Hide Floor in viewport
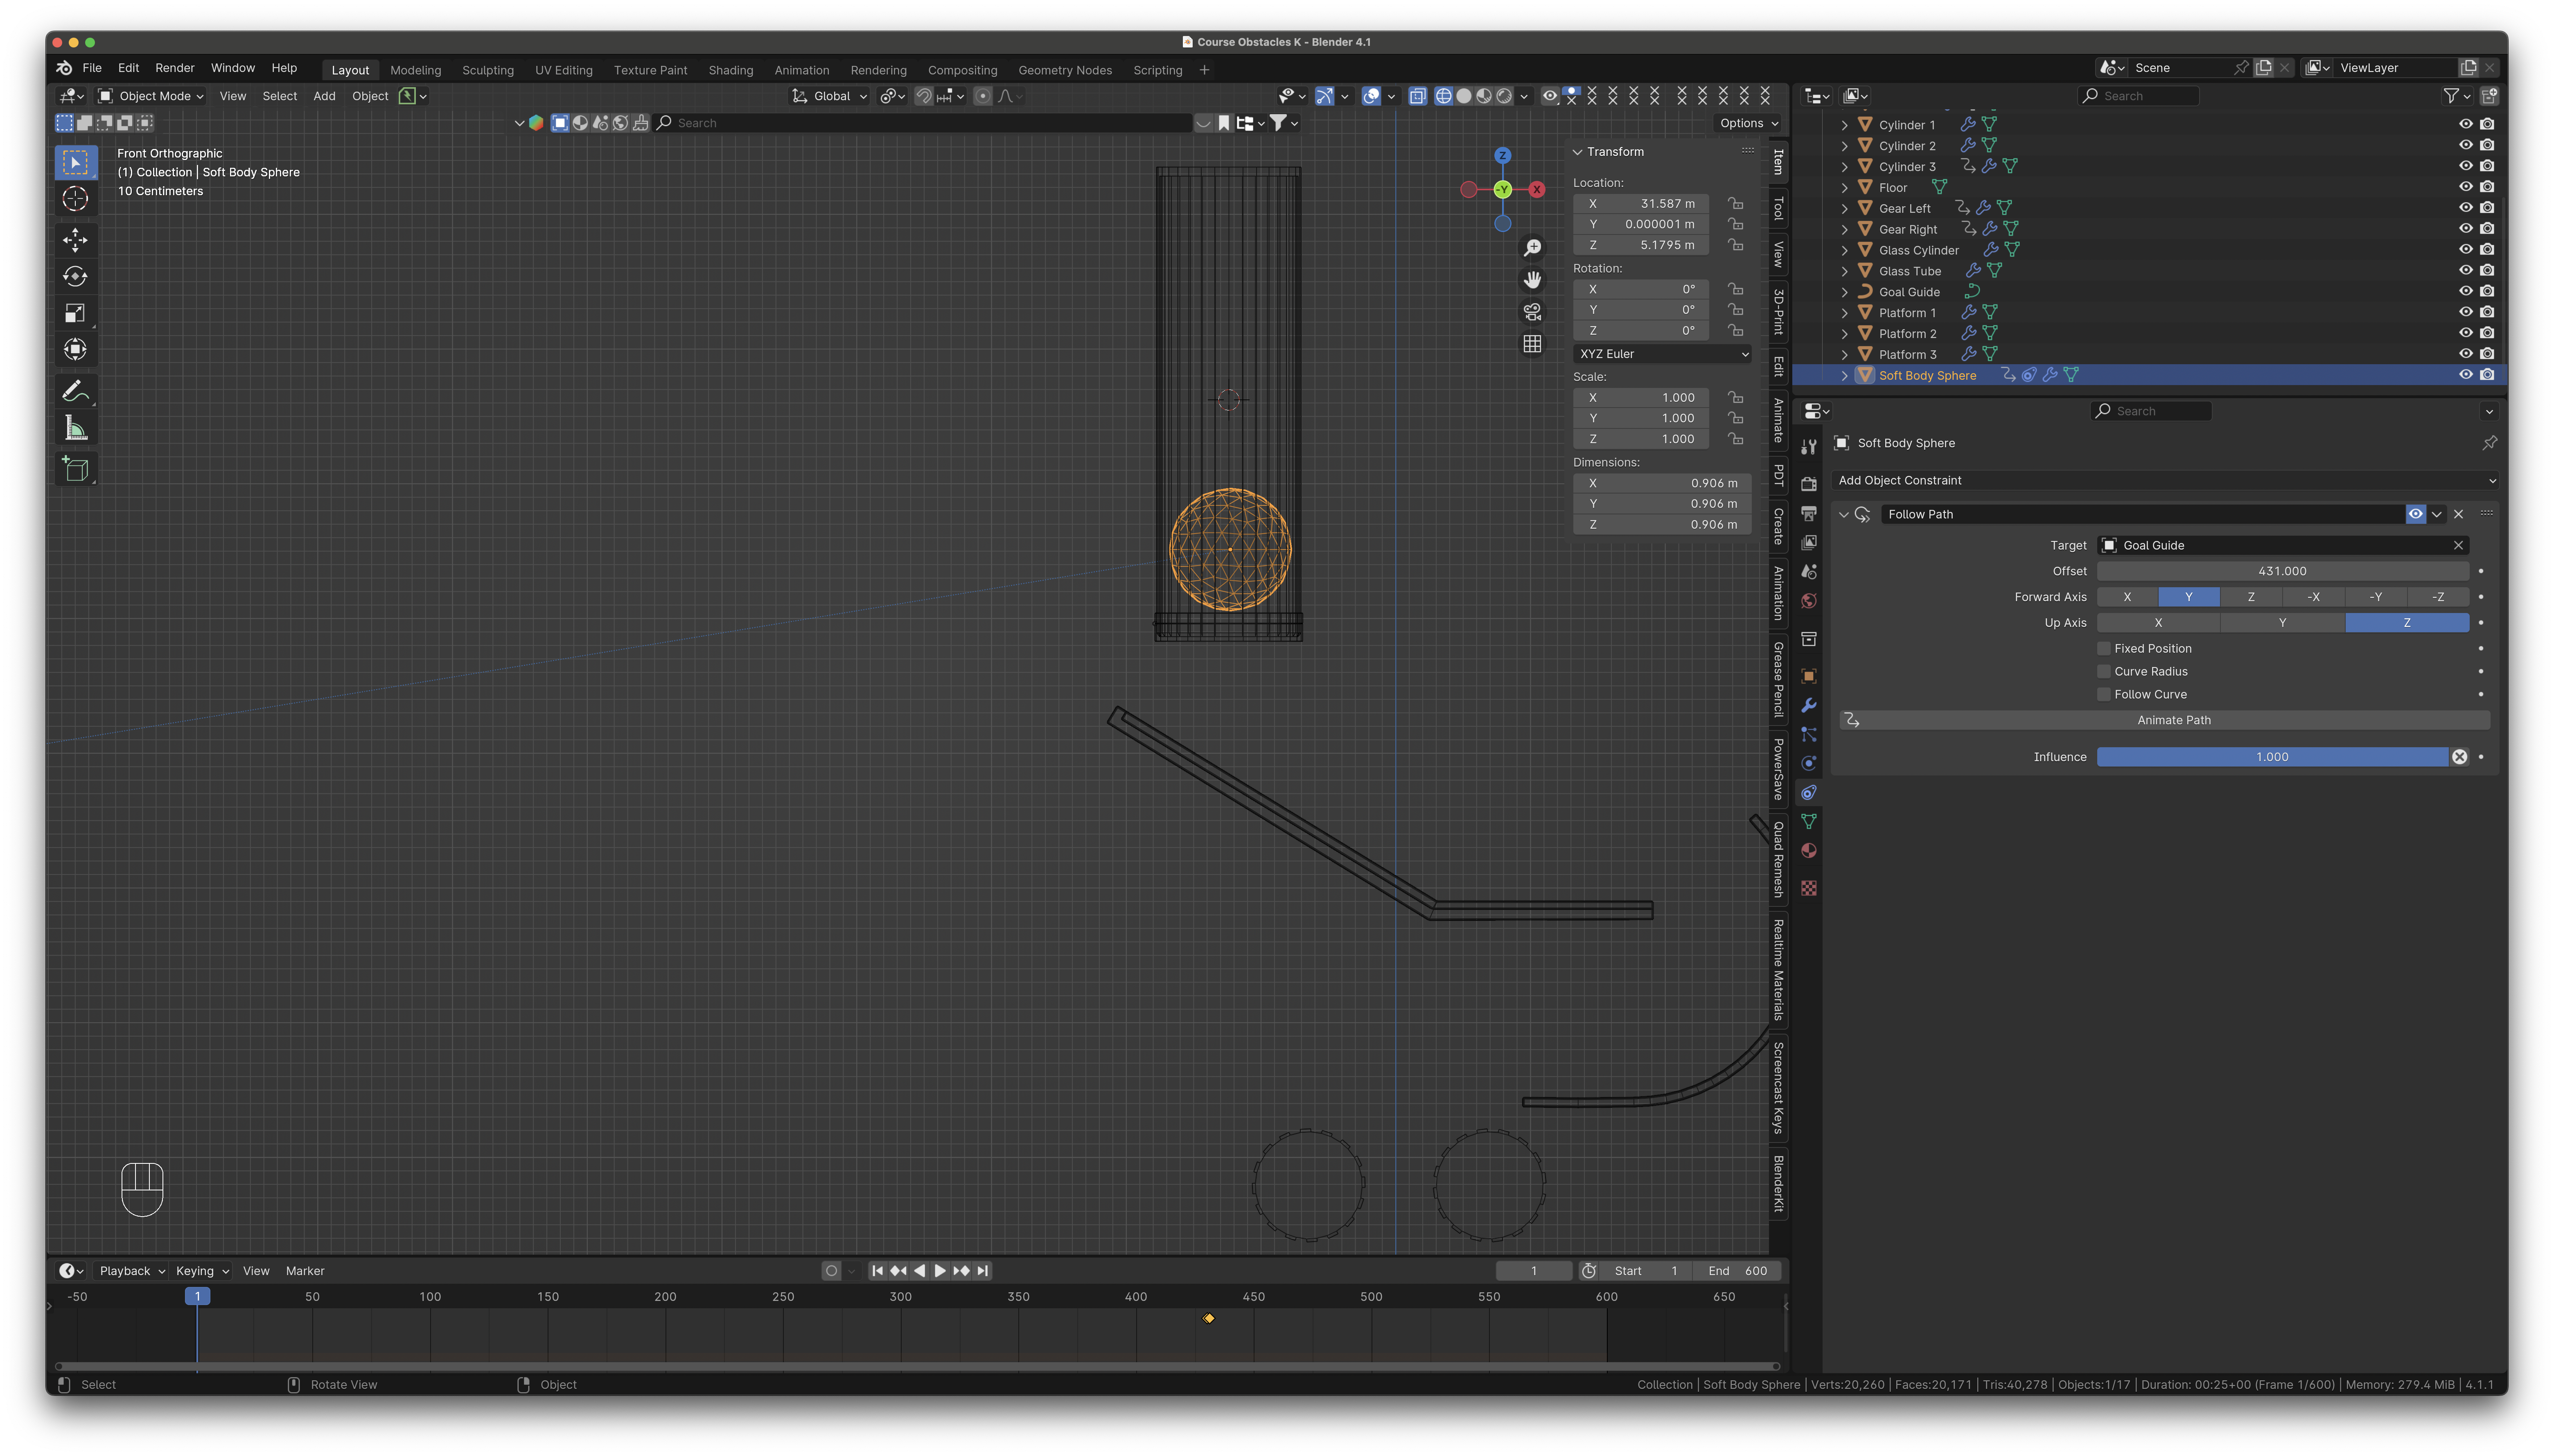This screenshot has width=2554, height=1456. coord(2465,188)
